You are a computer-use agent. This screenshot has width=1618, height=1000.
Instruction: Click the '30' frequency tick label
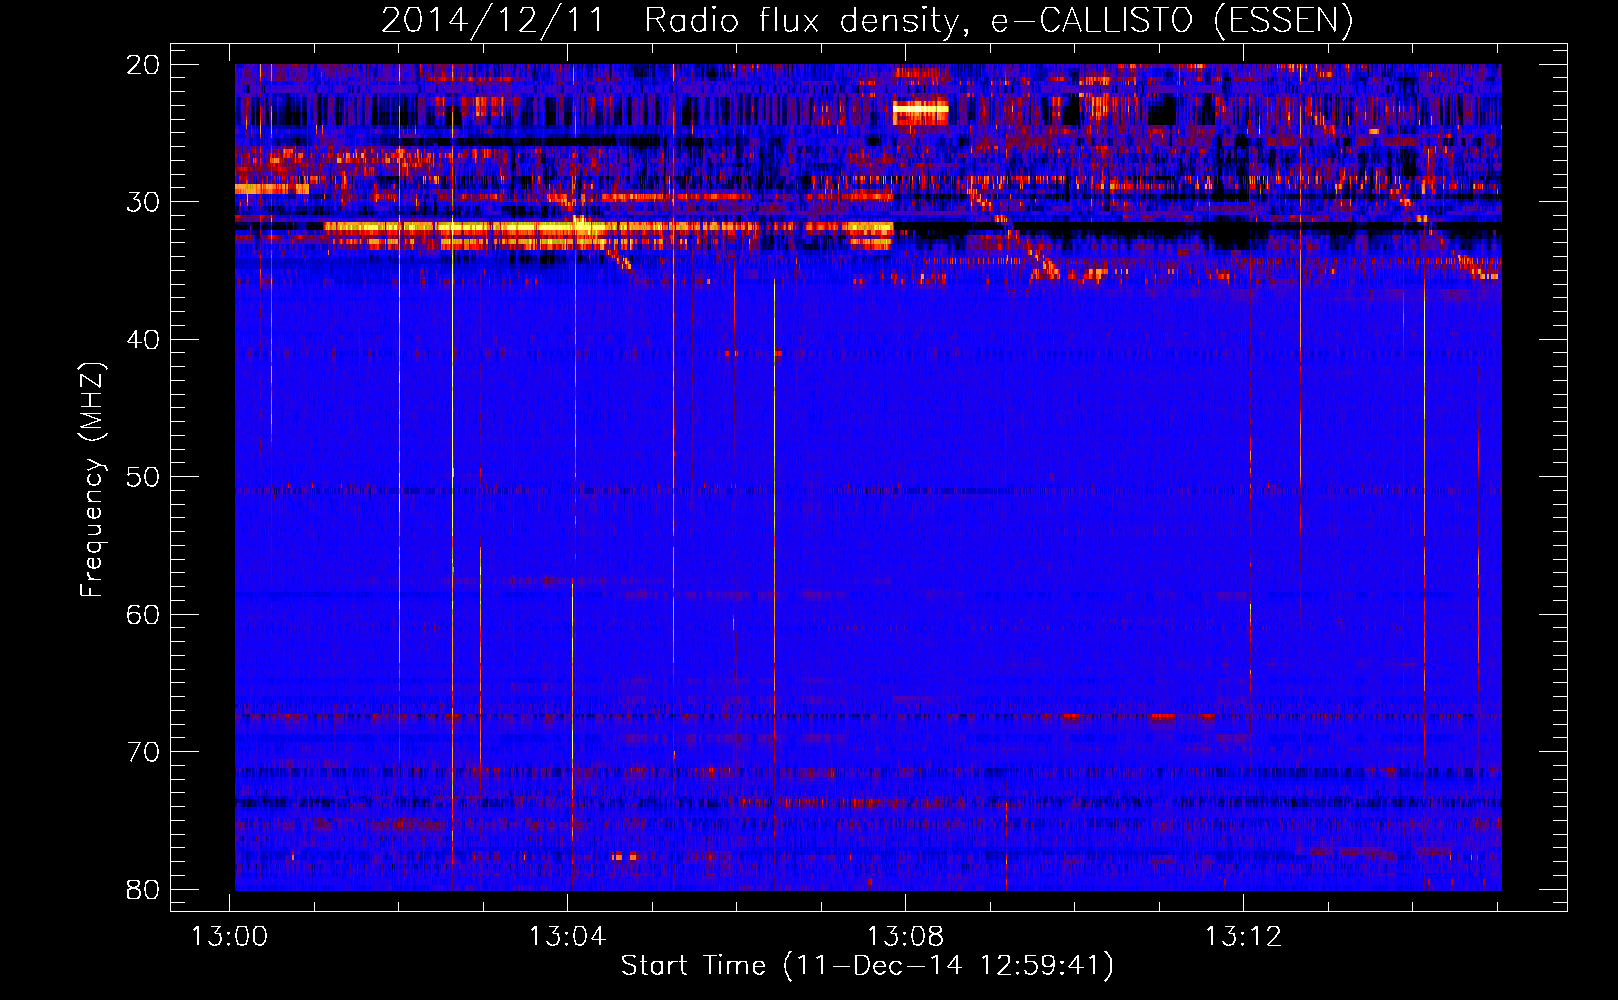[x=143, y=202]
